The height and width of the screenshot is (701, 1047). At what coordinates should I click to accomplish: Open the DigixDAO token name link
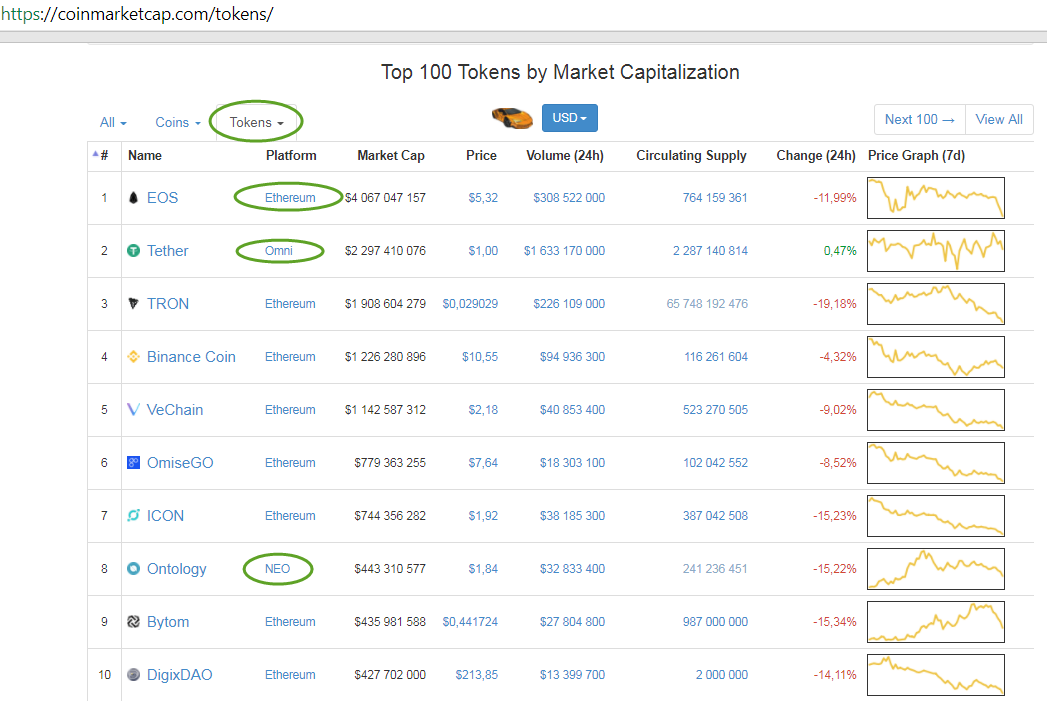click(179, 675)
